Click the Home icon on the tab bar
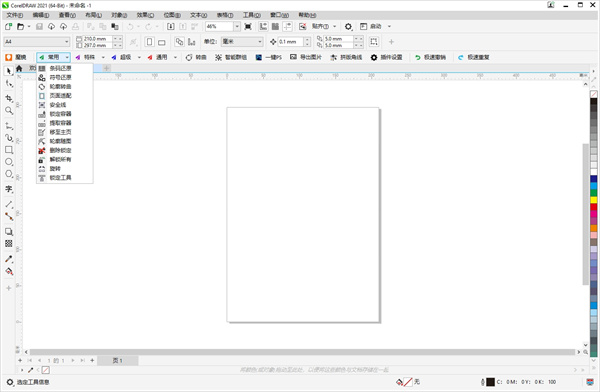 [19, 68]
